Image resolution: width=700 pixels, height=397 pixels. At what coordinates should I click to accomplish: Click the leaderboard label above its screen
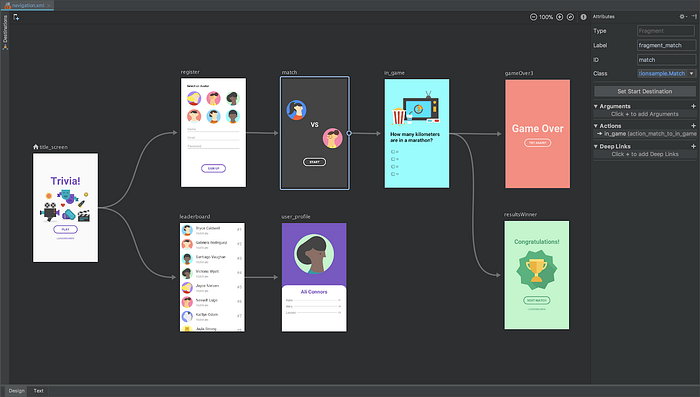click(195, 217)
